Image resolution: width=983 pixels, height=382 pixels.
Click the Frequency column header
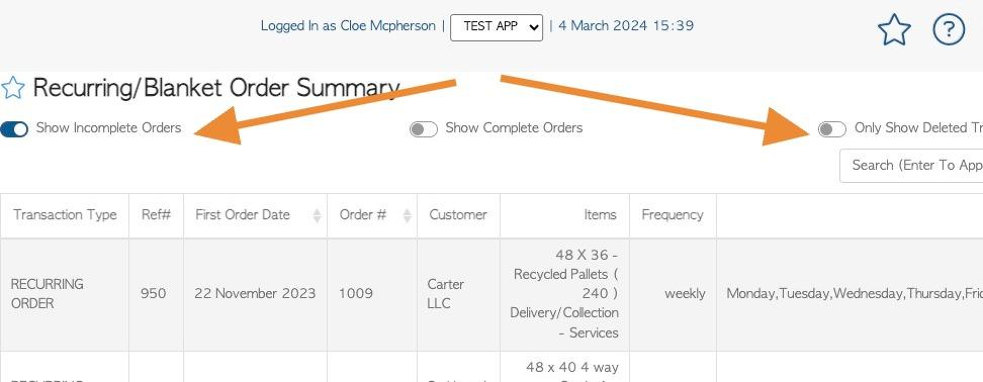(673, 215)
